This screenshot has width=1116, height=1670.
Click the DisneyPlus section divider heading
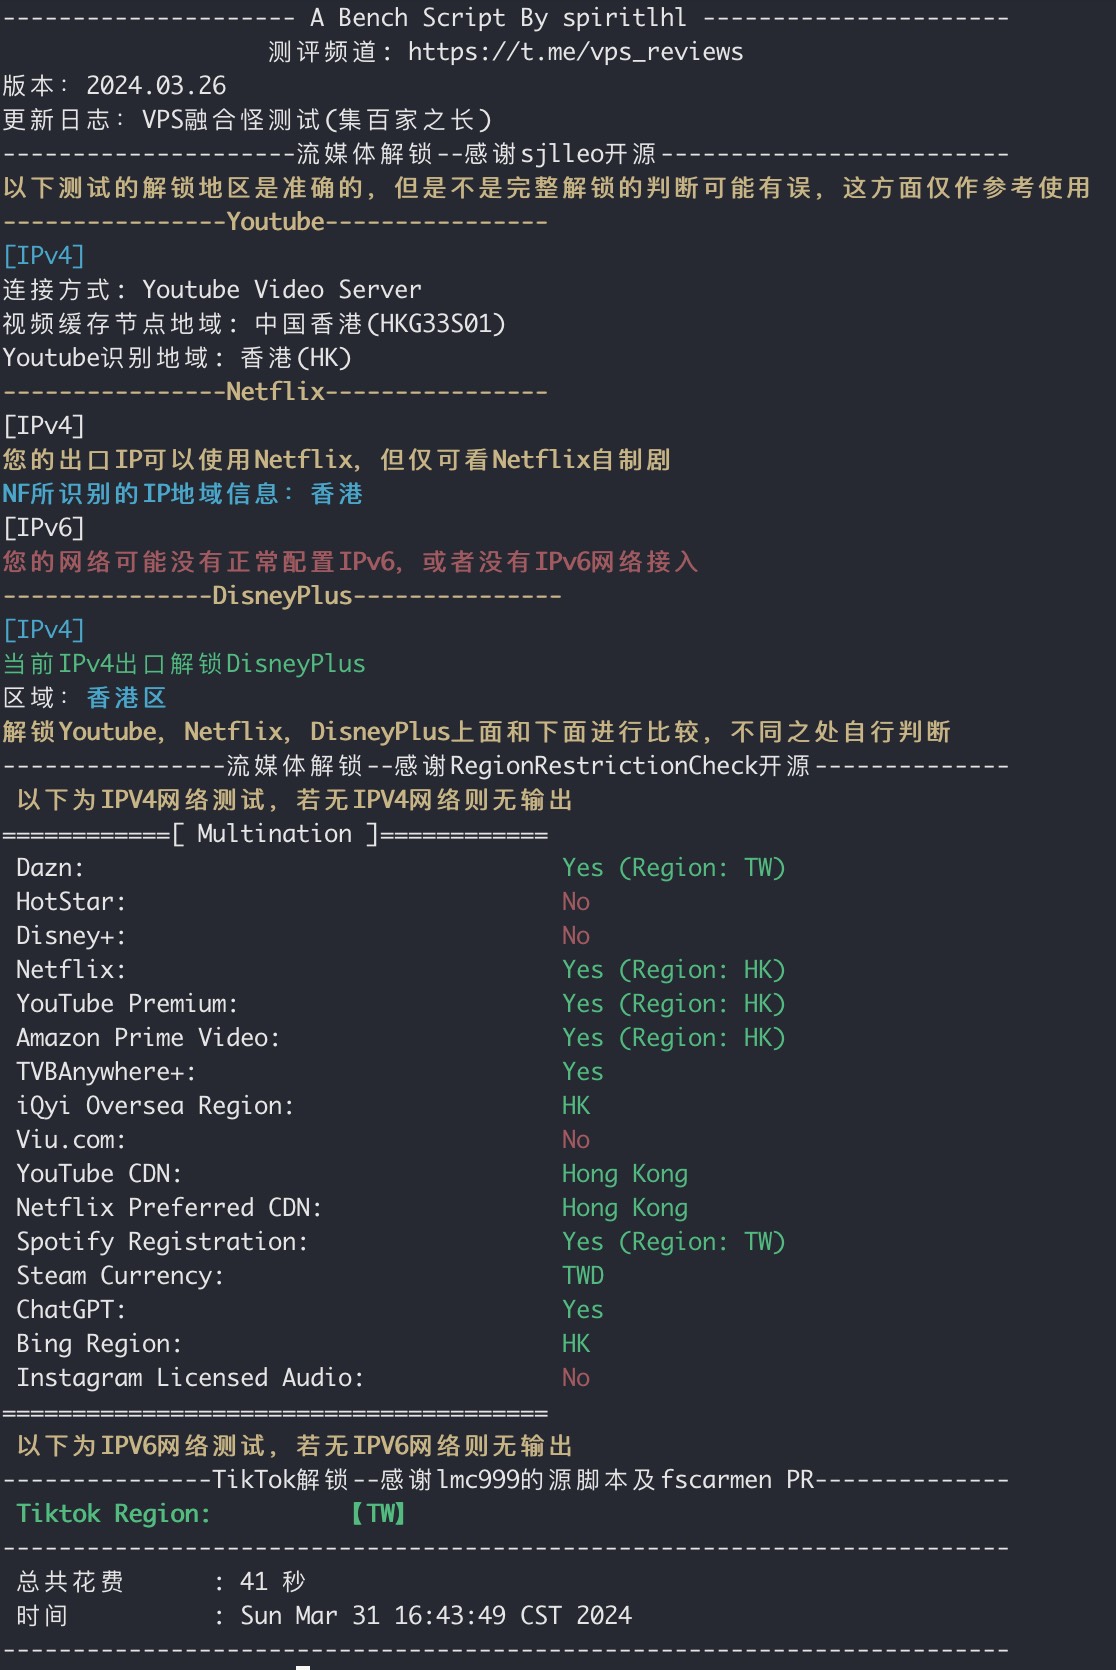(x=282, y=596)
